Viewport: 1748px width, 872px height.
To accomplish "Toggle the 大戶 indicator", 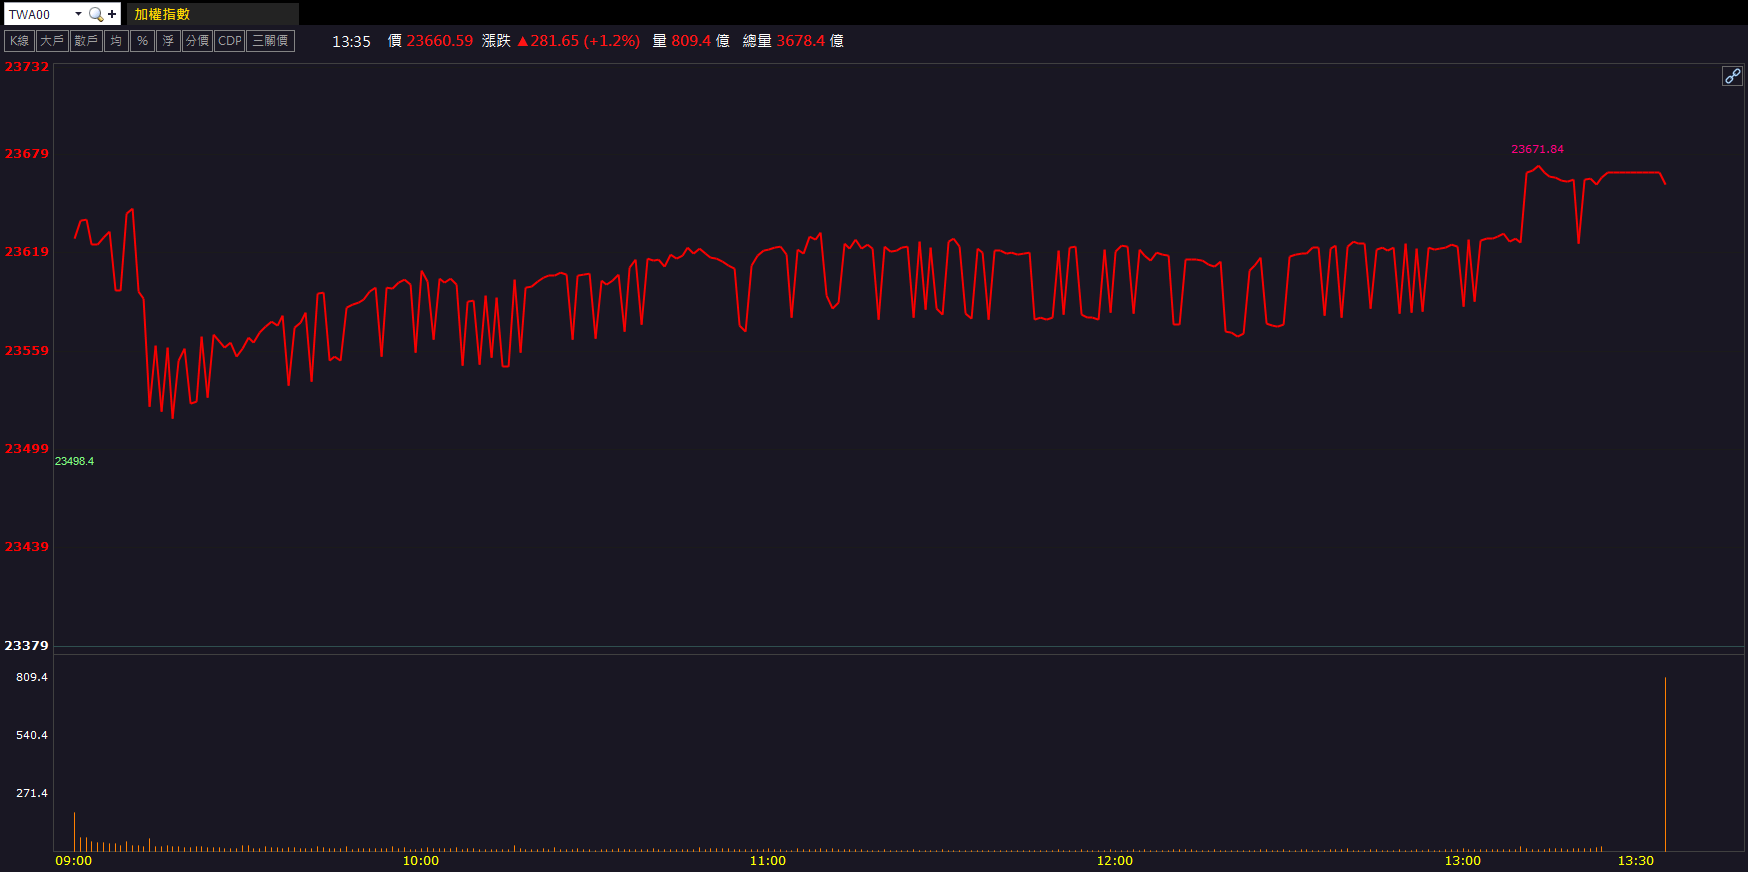I will coord(52,41).
